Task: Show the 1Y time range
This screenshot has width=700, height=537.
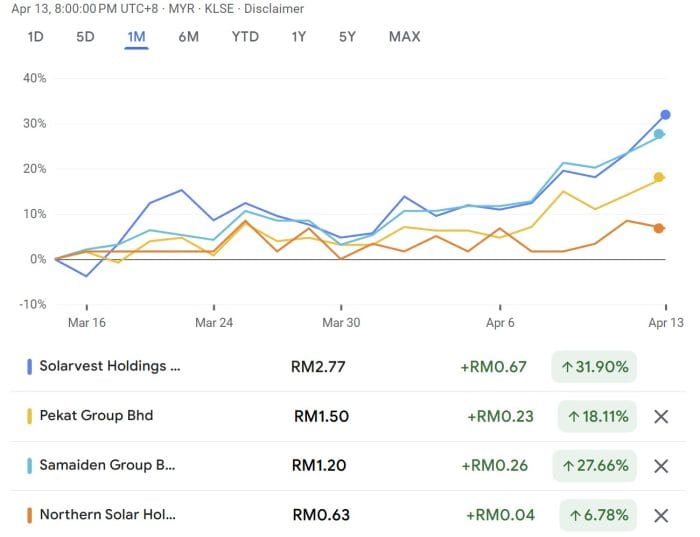Action: [x=299, y=37]
